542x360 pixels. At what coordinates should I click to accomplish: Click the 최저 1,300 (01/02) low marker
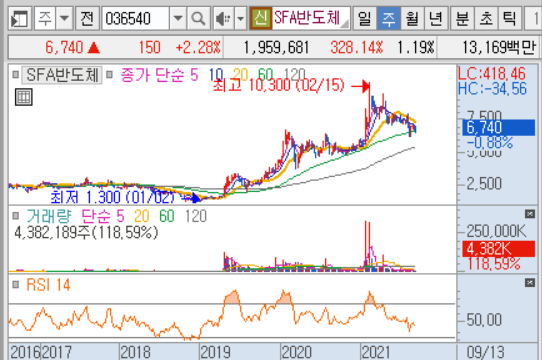(x=113, y=197)
